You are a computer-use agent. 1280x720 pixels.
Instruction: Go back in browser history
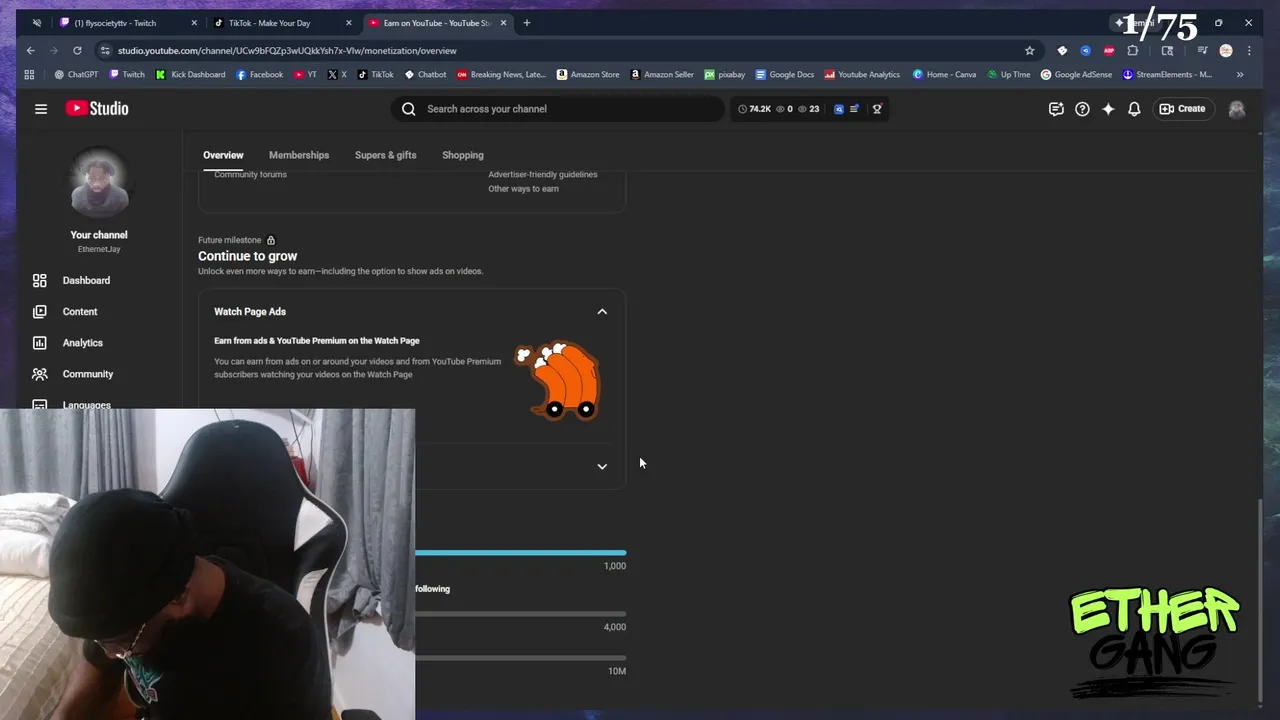[31, 51]
